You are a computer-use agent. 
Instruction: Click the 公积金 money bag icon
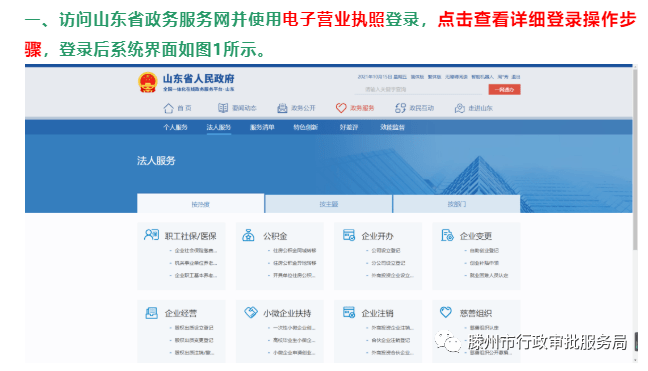[x=248, y=235]
